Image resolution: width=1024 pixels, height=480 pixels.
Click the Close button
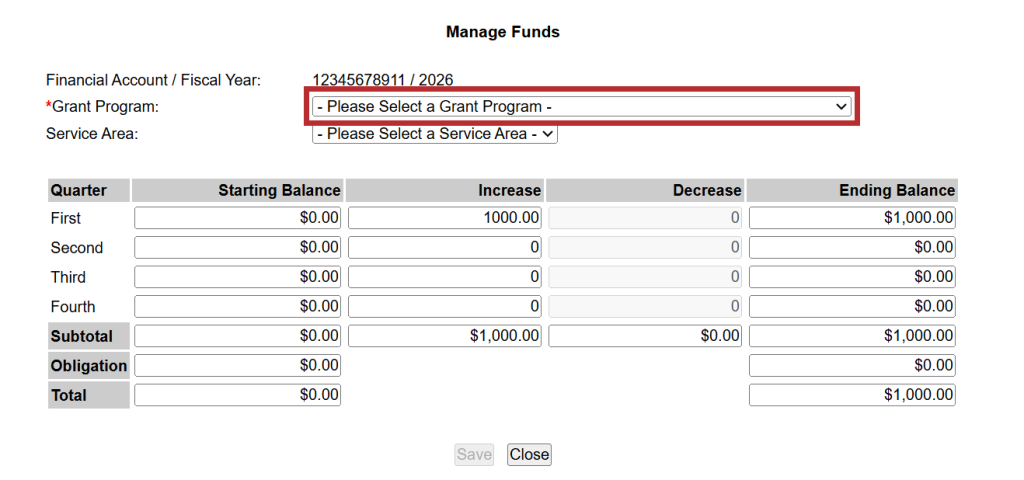529,455
